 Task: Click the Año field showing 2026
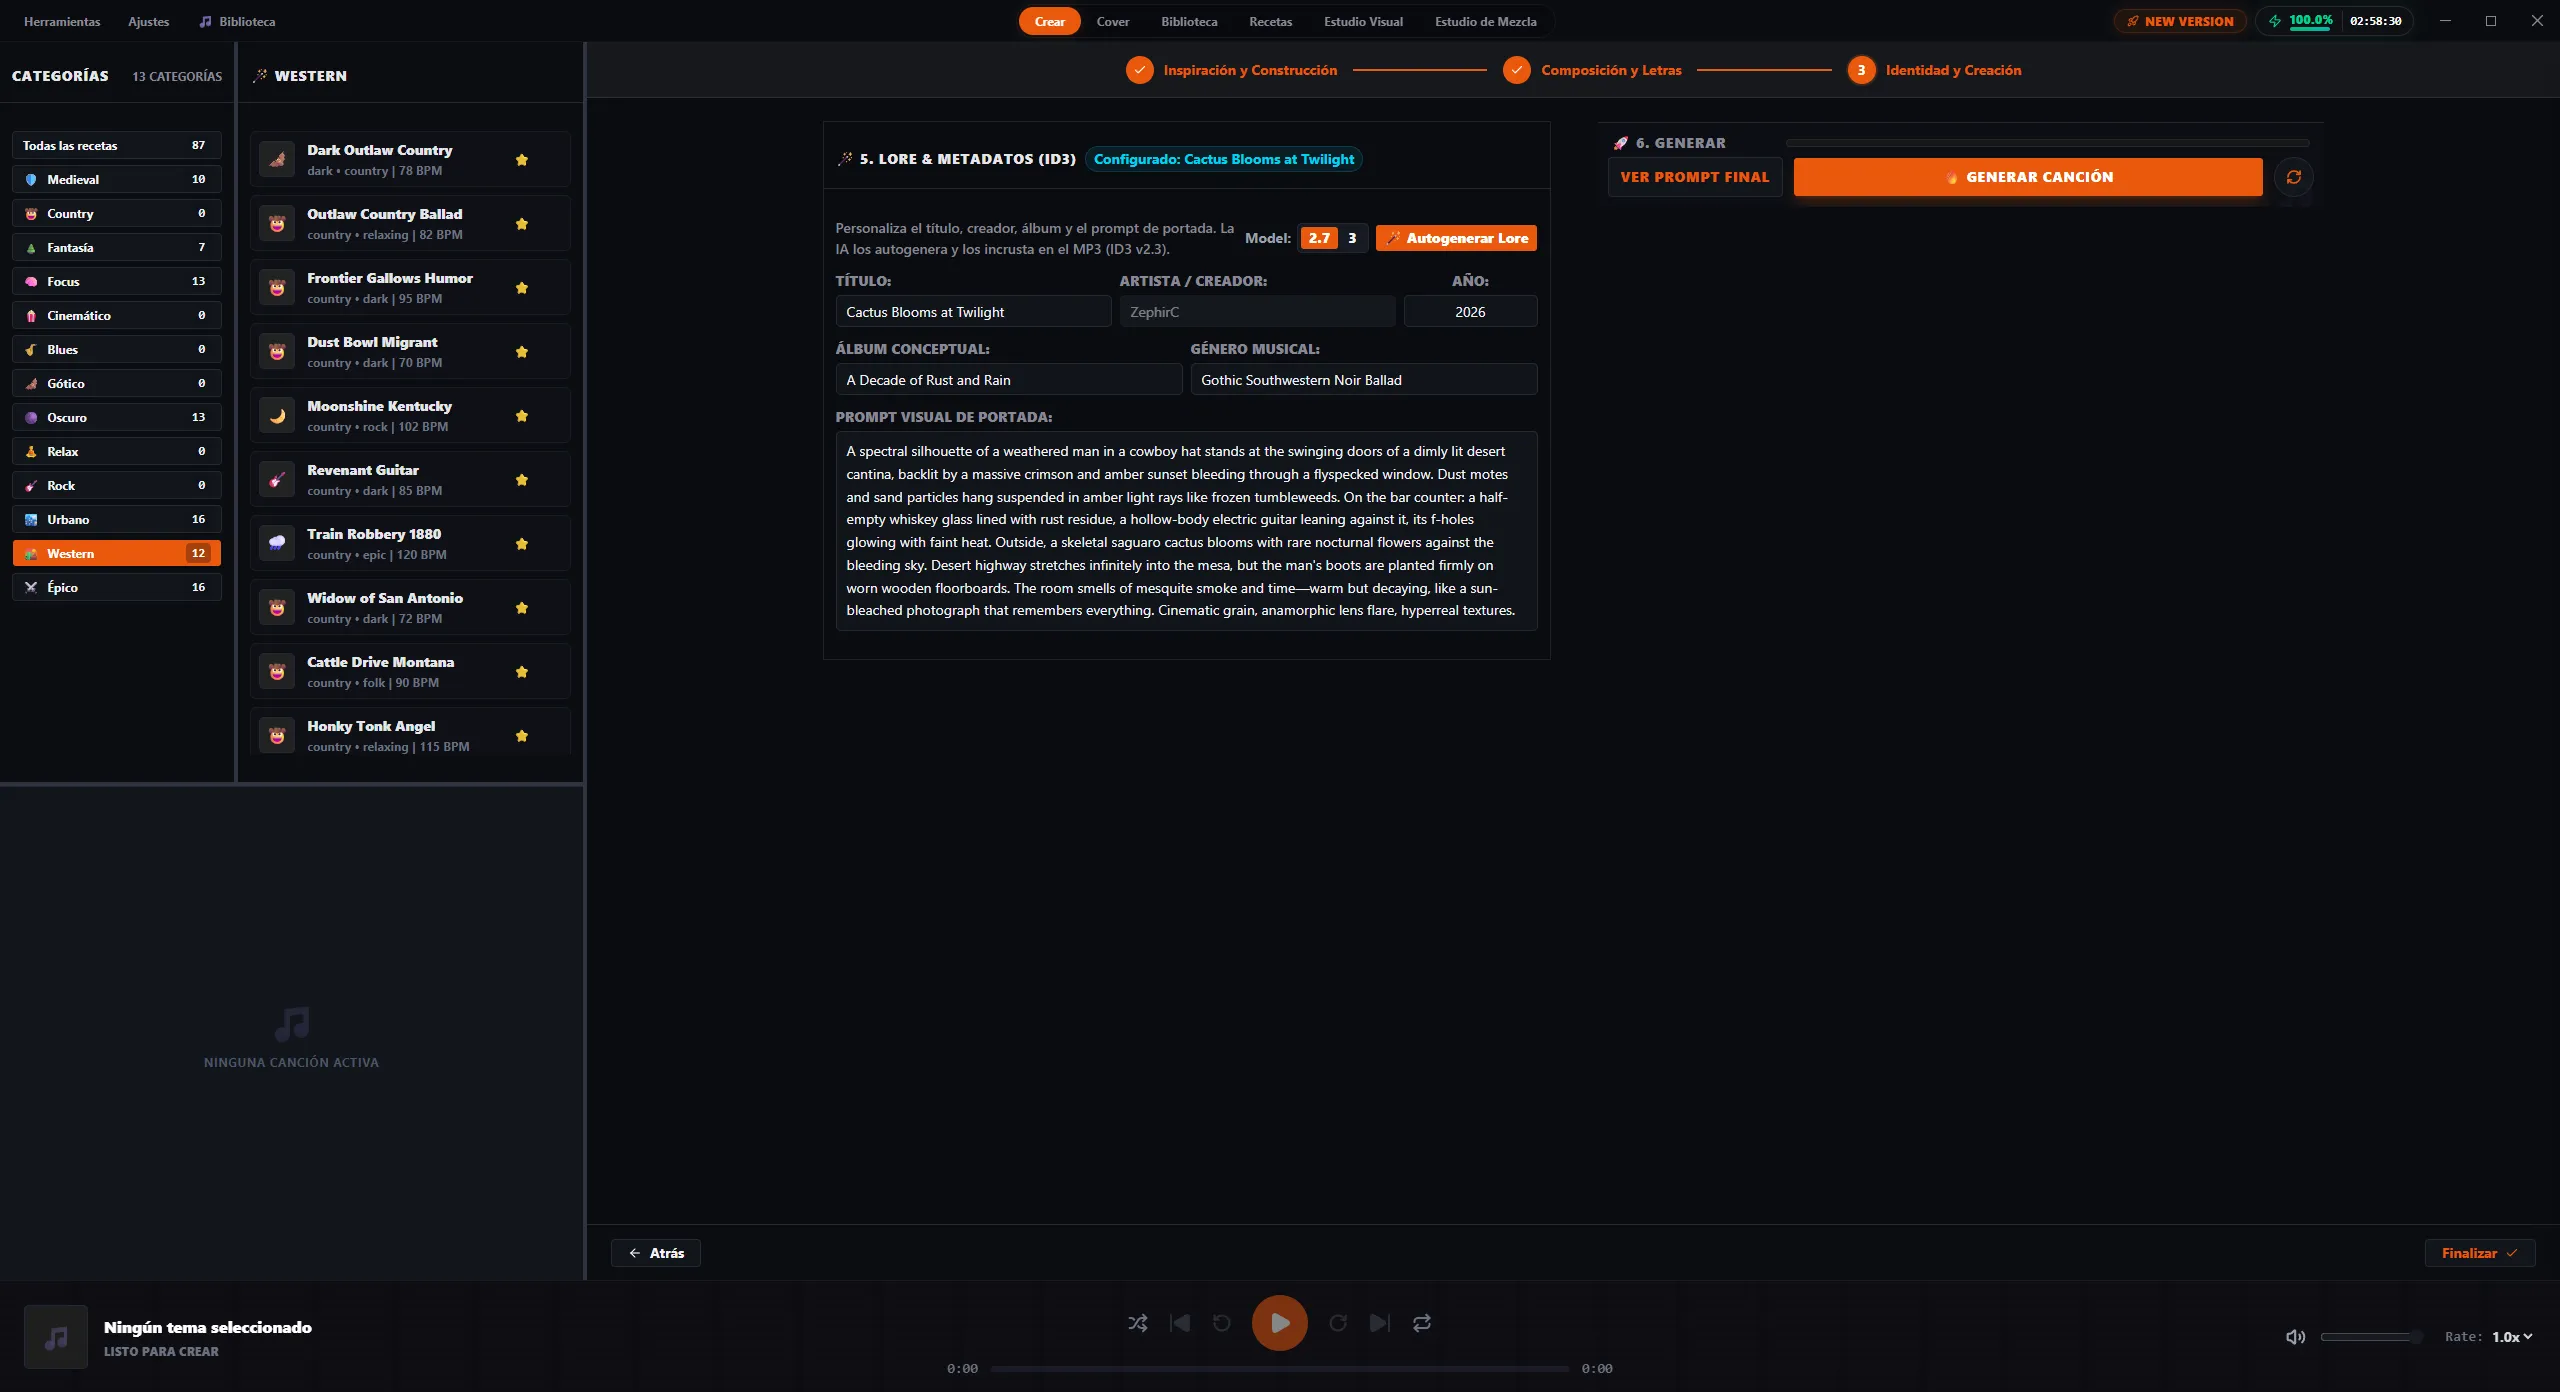(x=1470, y=312)
